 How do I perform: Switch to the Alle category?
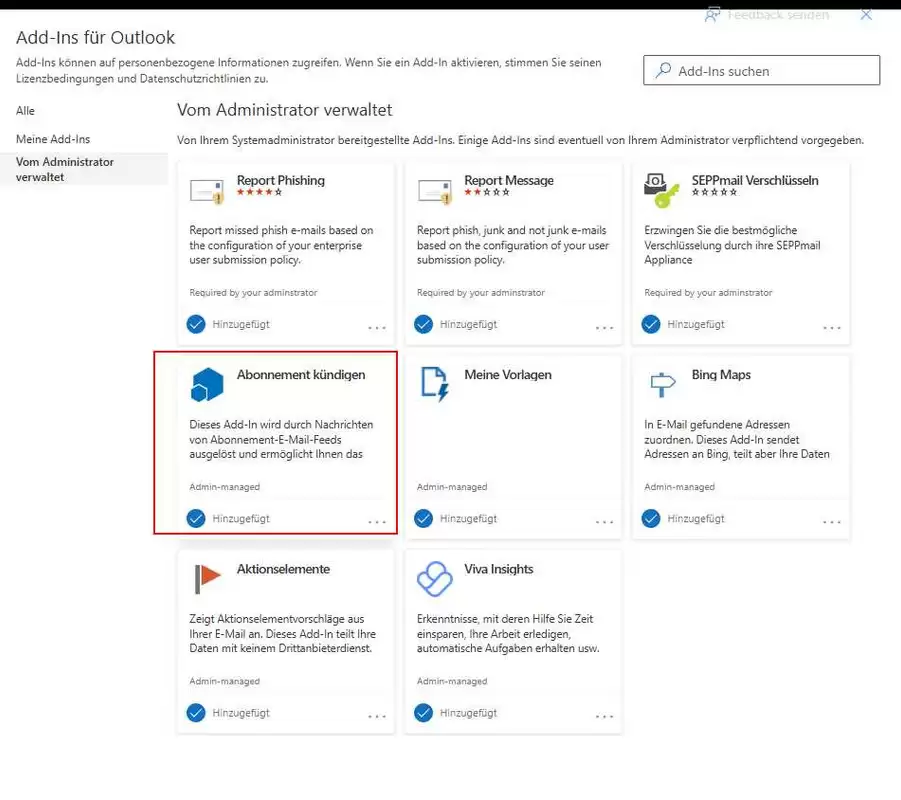(25, 111)
